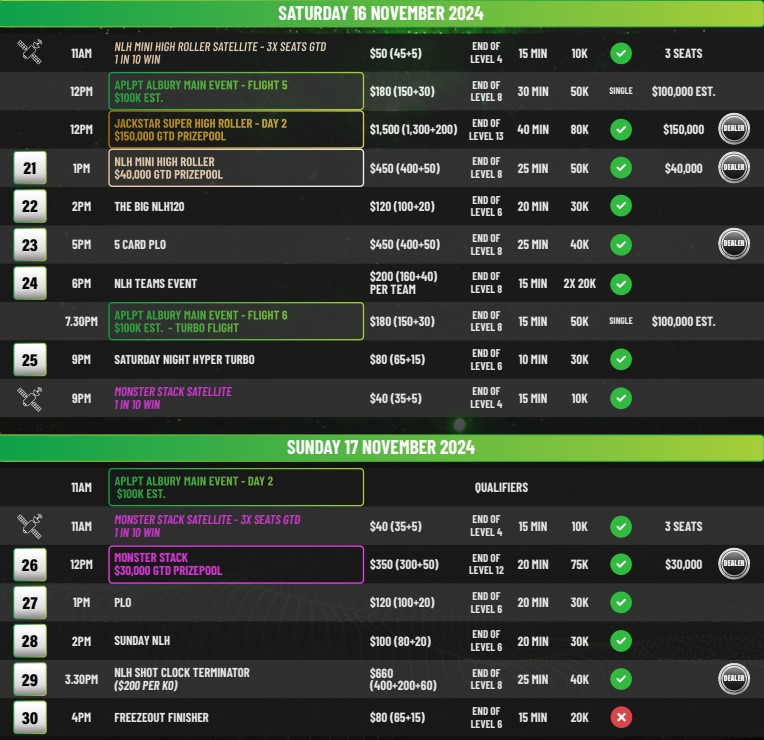
Task: Click the event number 27 badge for PLO
Action: (30, 603)
